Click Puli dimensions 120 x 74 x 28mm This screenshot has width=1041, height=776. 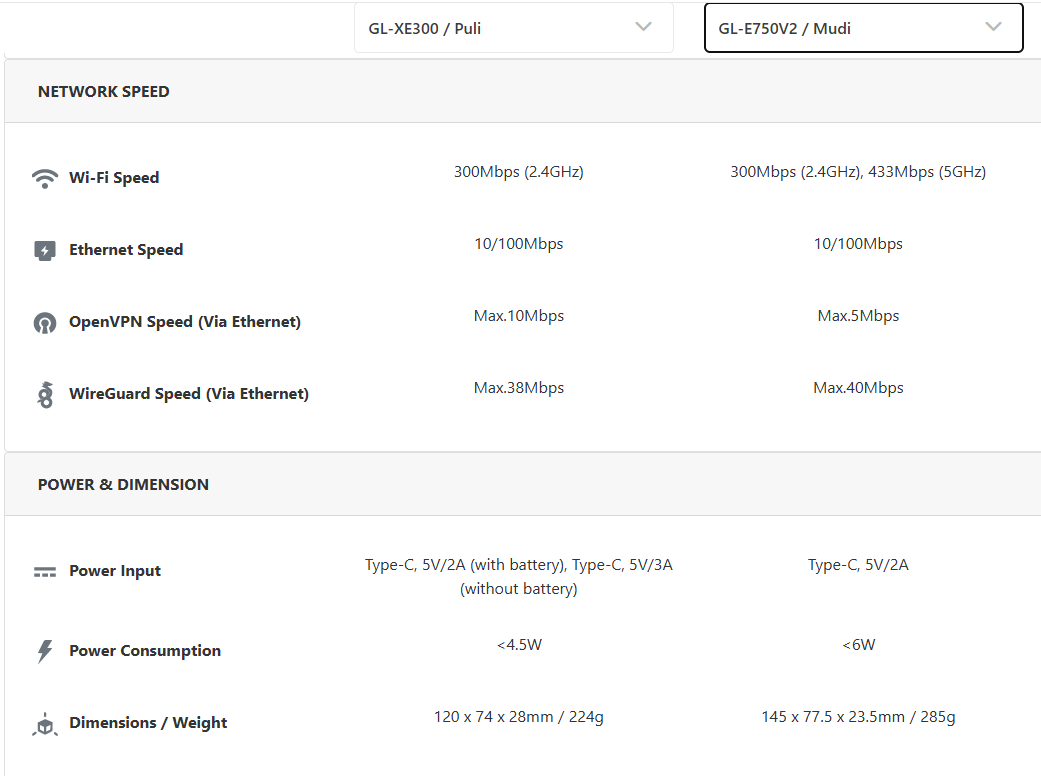point(493,717)
